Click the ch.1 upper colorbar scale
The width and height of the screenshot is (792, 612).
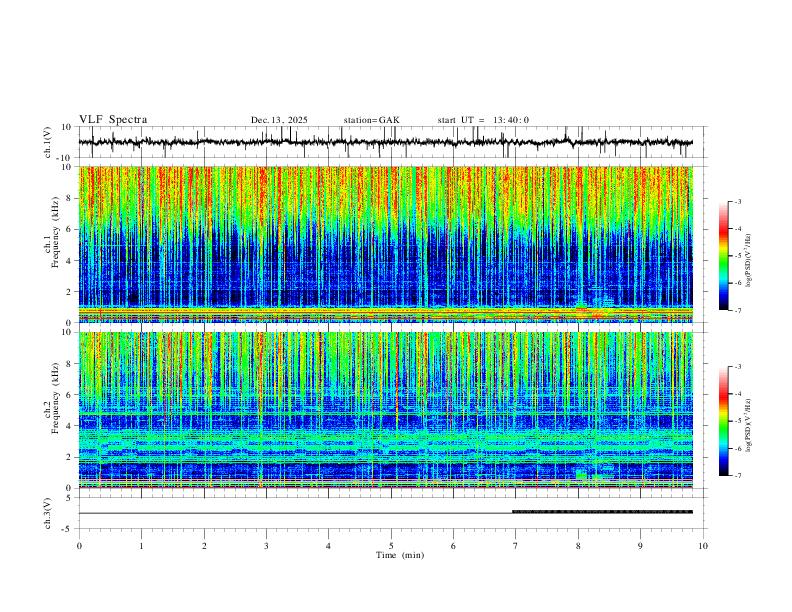coord(724,256)
